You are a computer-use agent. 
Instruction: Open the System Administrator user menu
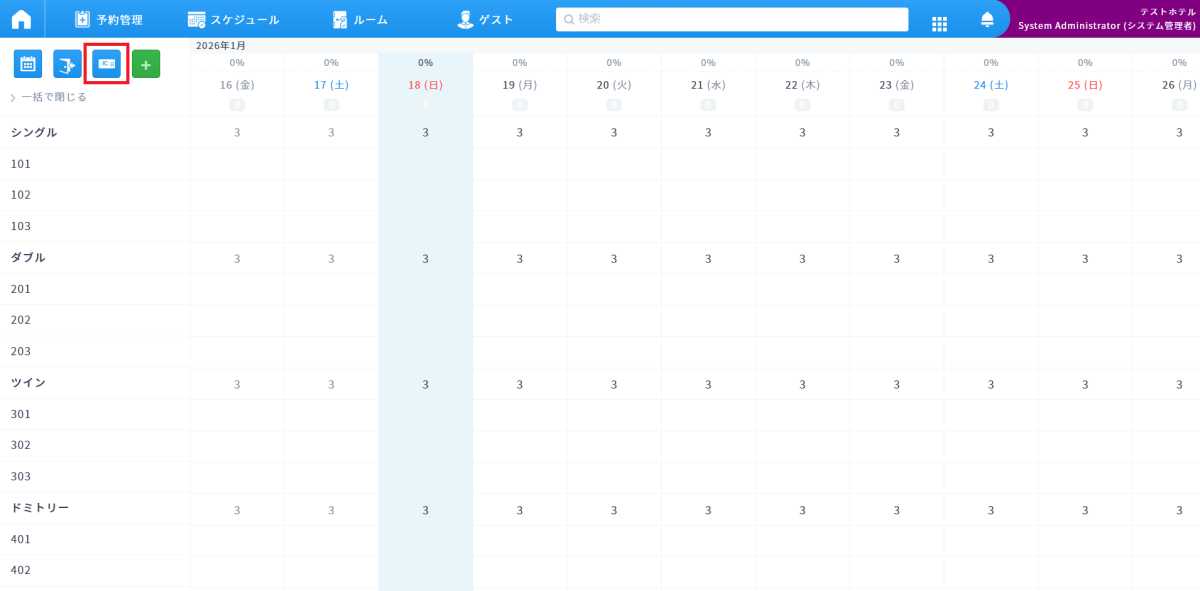tap(1105, 19)
